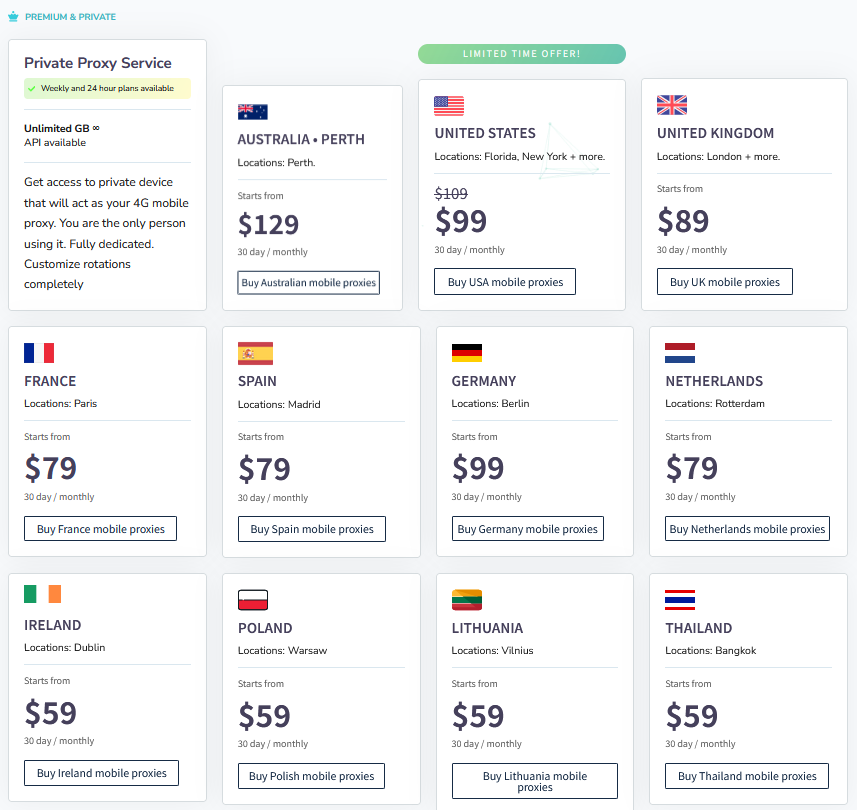Click the Spain flag icon
The image size is (857, 810).
[255, 353]
